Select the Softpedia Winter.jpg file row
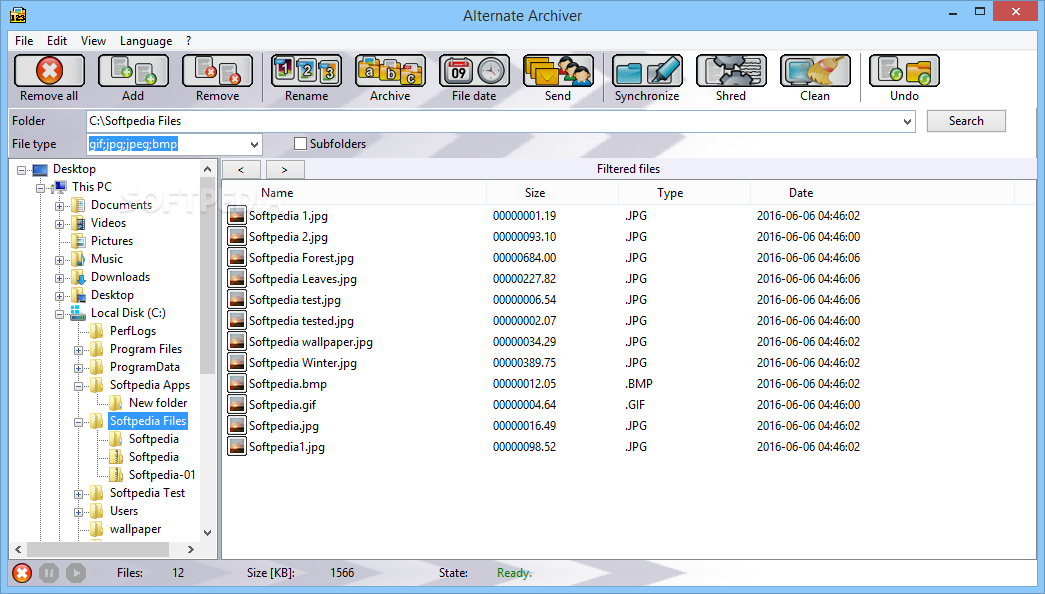Viewport: 1045px width, 594px height. (628, 363)
